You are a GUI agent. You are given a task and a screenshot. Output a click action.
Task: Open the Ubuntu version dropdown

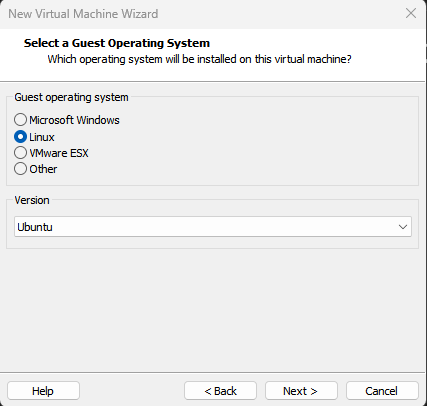point(213,227)
